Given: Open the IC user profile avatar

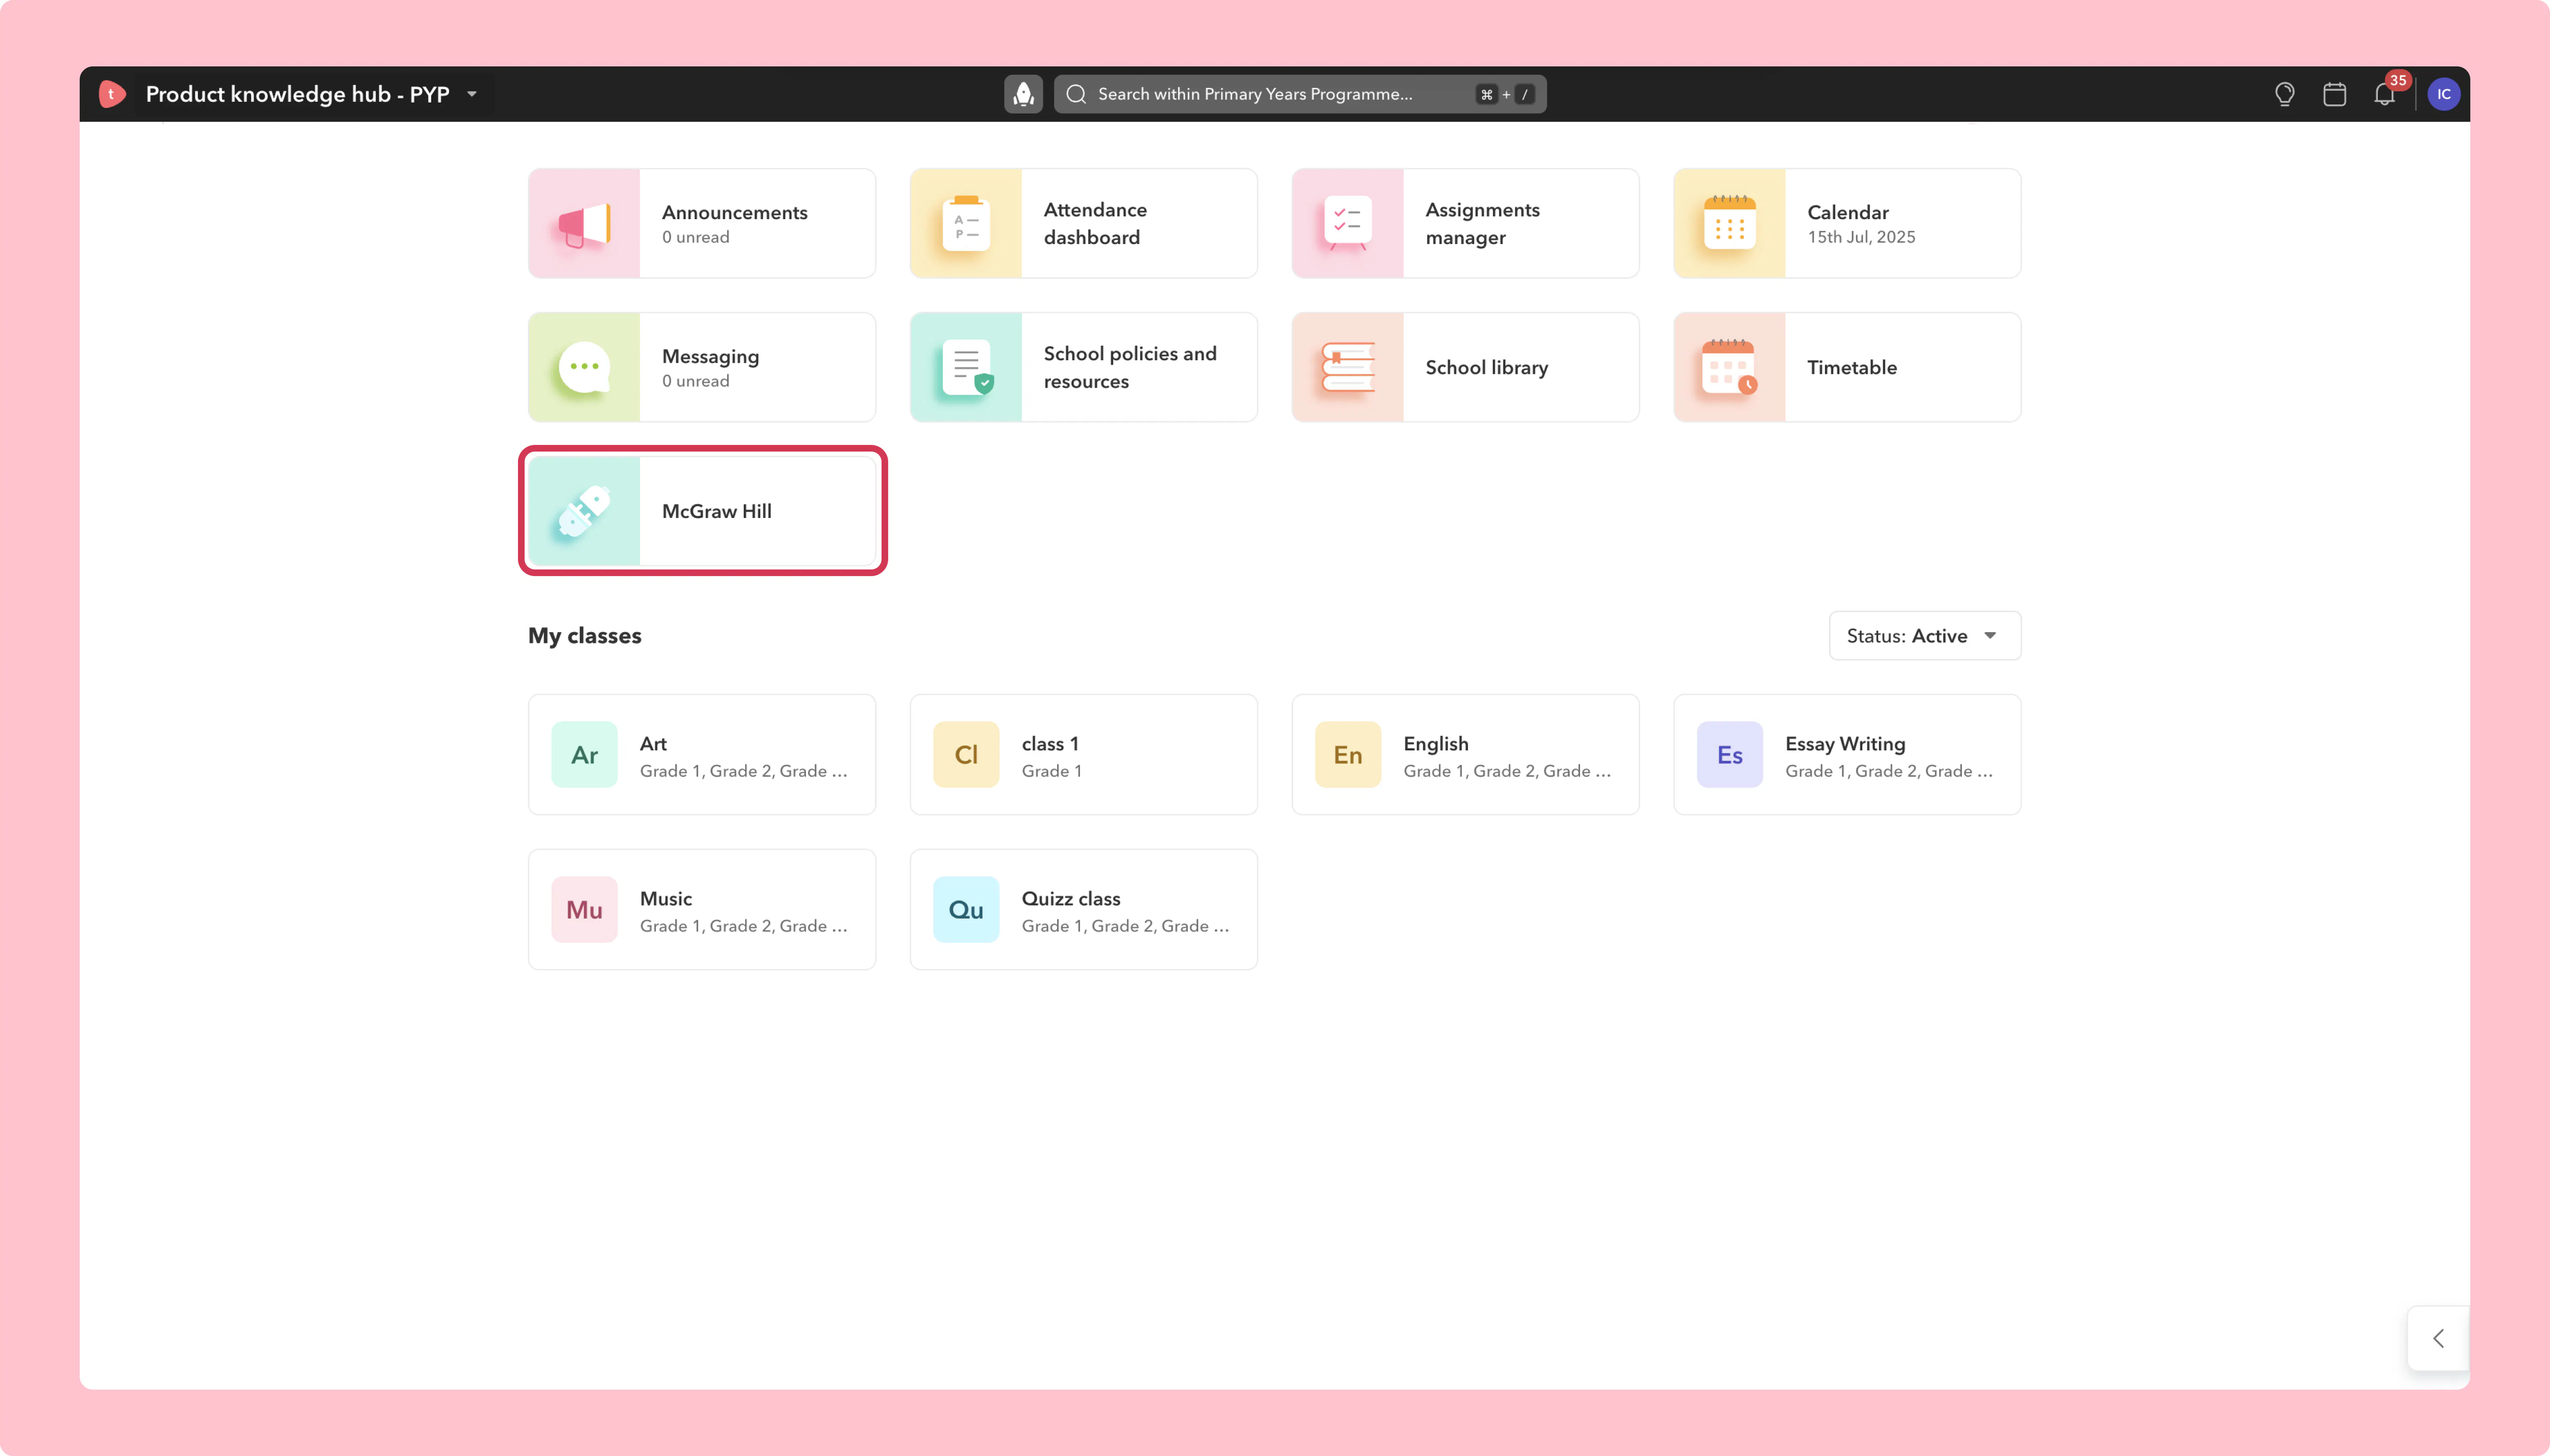Looking at the screenshot, I should tap(2444, 94).
